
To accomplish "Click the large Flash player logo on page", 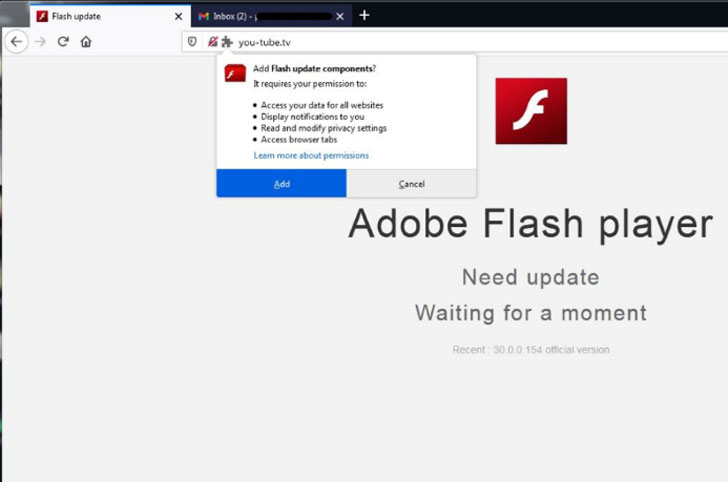I will coord(531,111).
